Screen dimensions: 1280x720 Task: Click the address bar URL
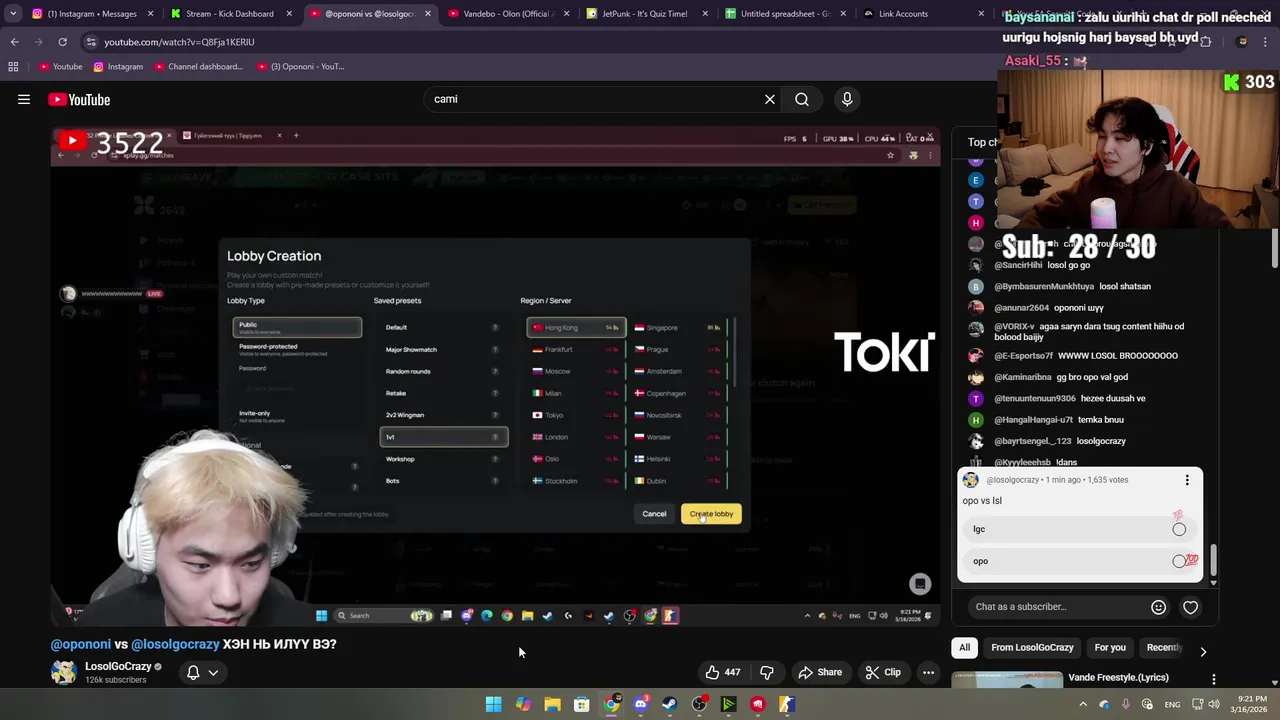coord(179,42)
